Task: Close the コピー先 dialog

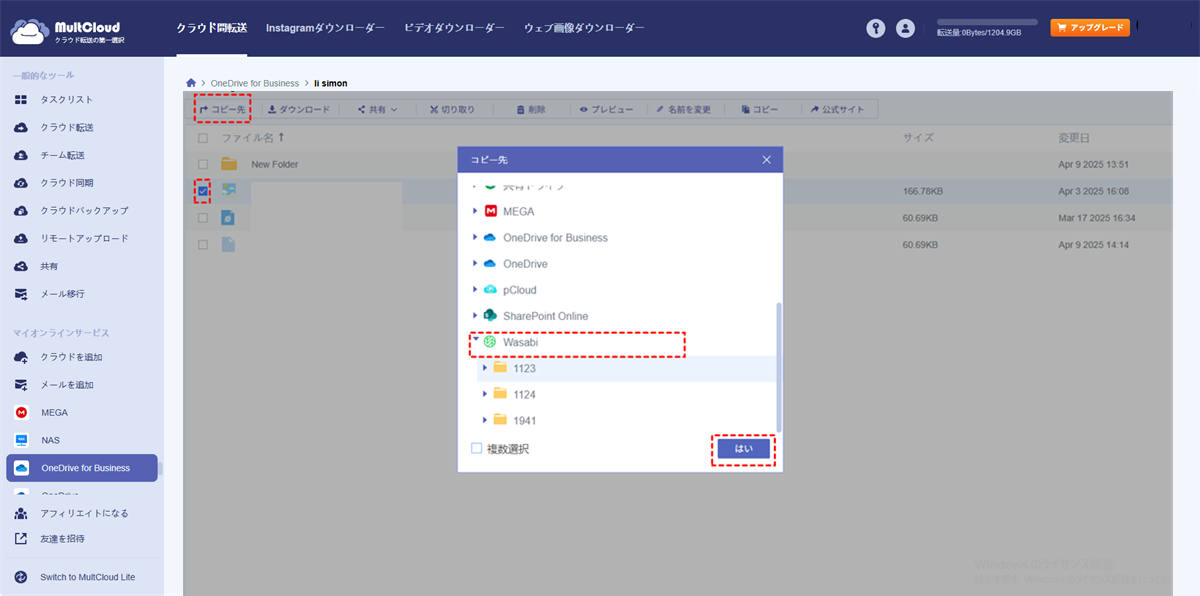Action: [767, 160]
